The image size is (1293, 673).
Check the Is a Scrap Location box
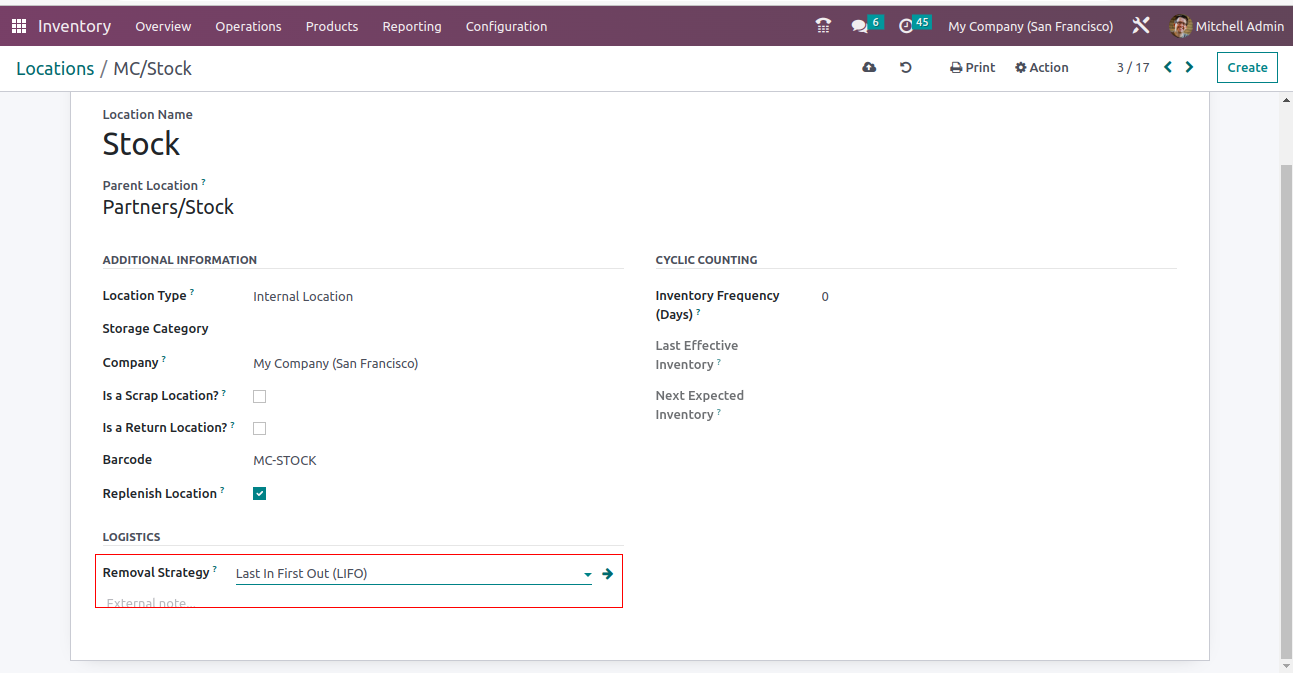(x=260, y=396)
